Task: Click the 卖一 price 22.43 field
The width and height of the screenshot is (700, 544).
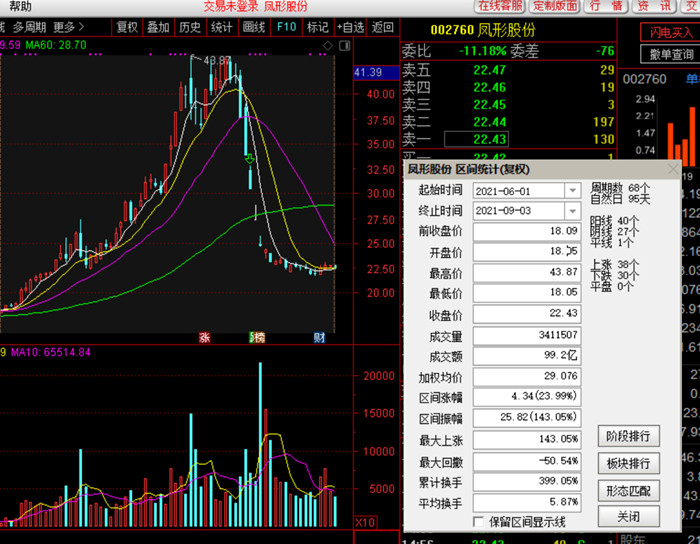Action: (476, 139)
